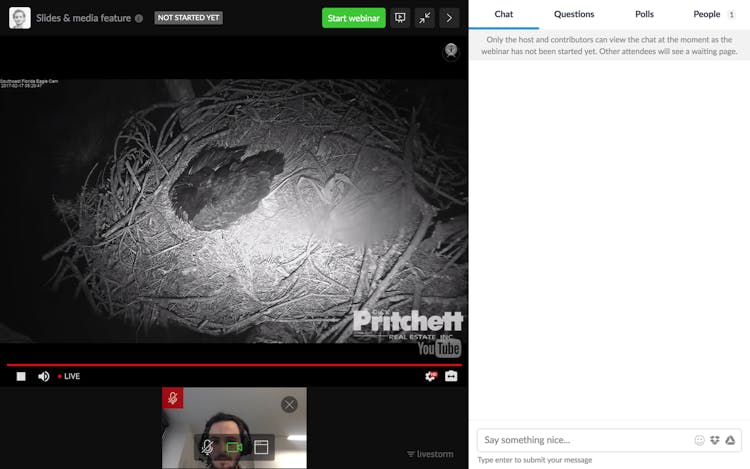Close the webcam preview
This screenshot has height=469, width=750.
click(x=289, y=404)
